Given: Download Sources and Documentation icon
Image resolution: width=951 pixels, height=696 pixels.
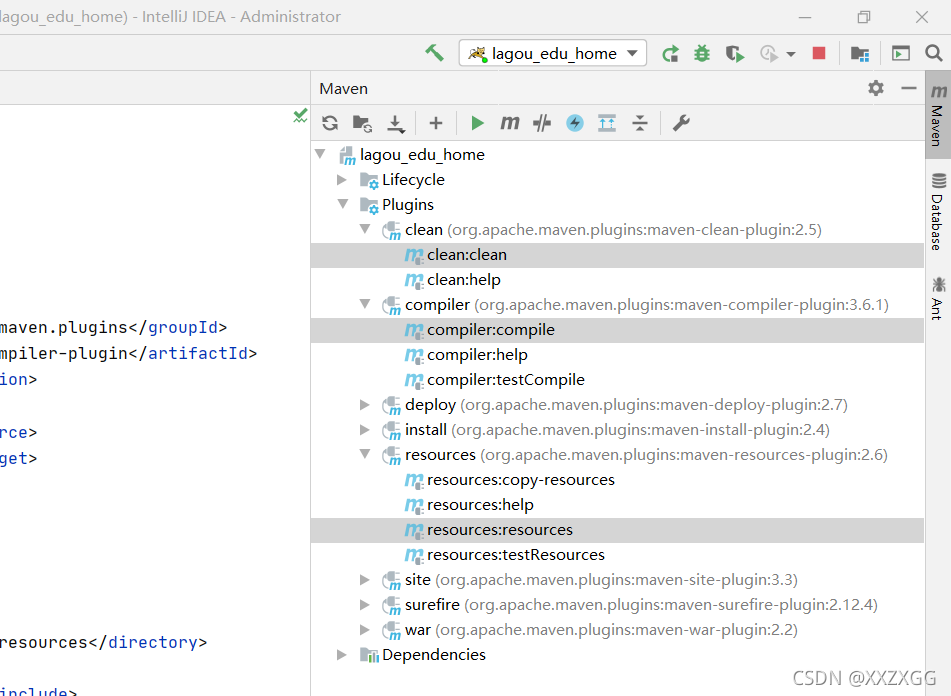Looking at the screenshot, I should pos(395,124).
